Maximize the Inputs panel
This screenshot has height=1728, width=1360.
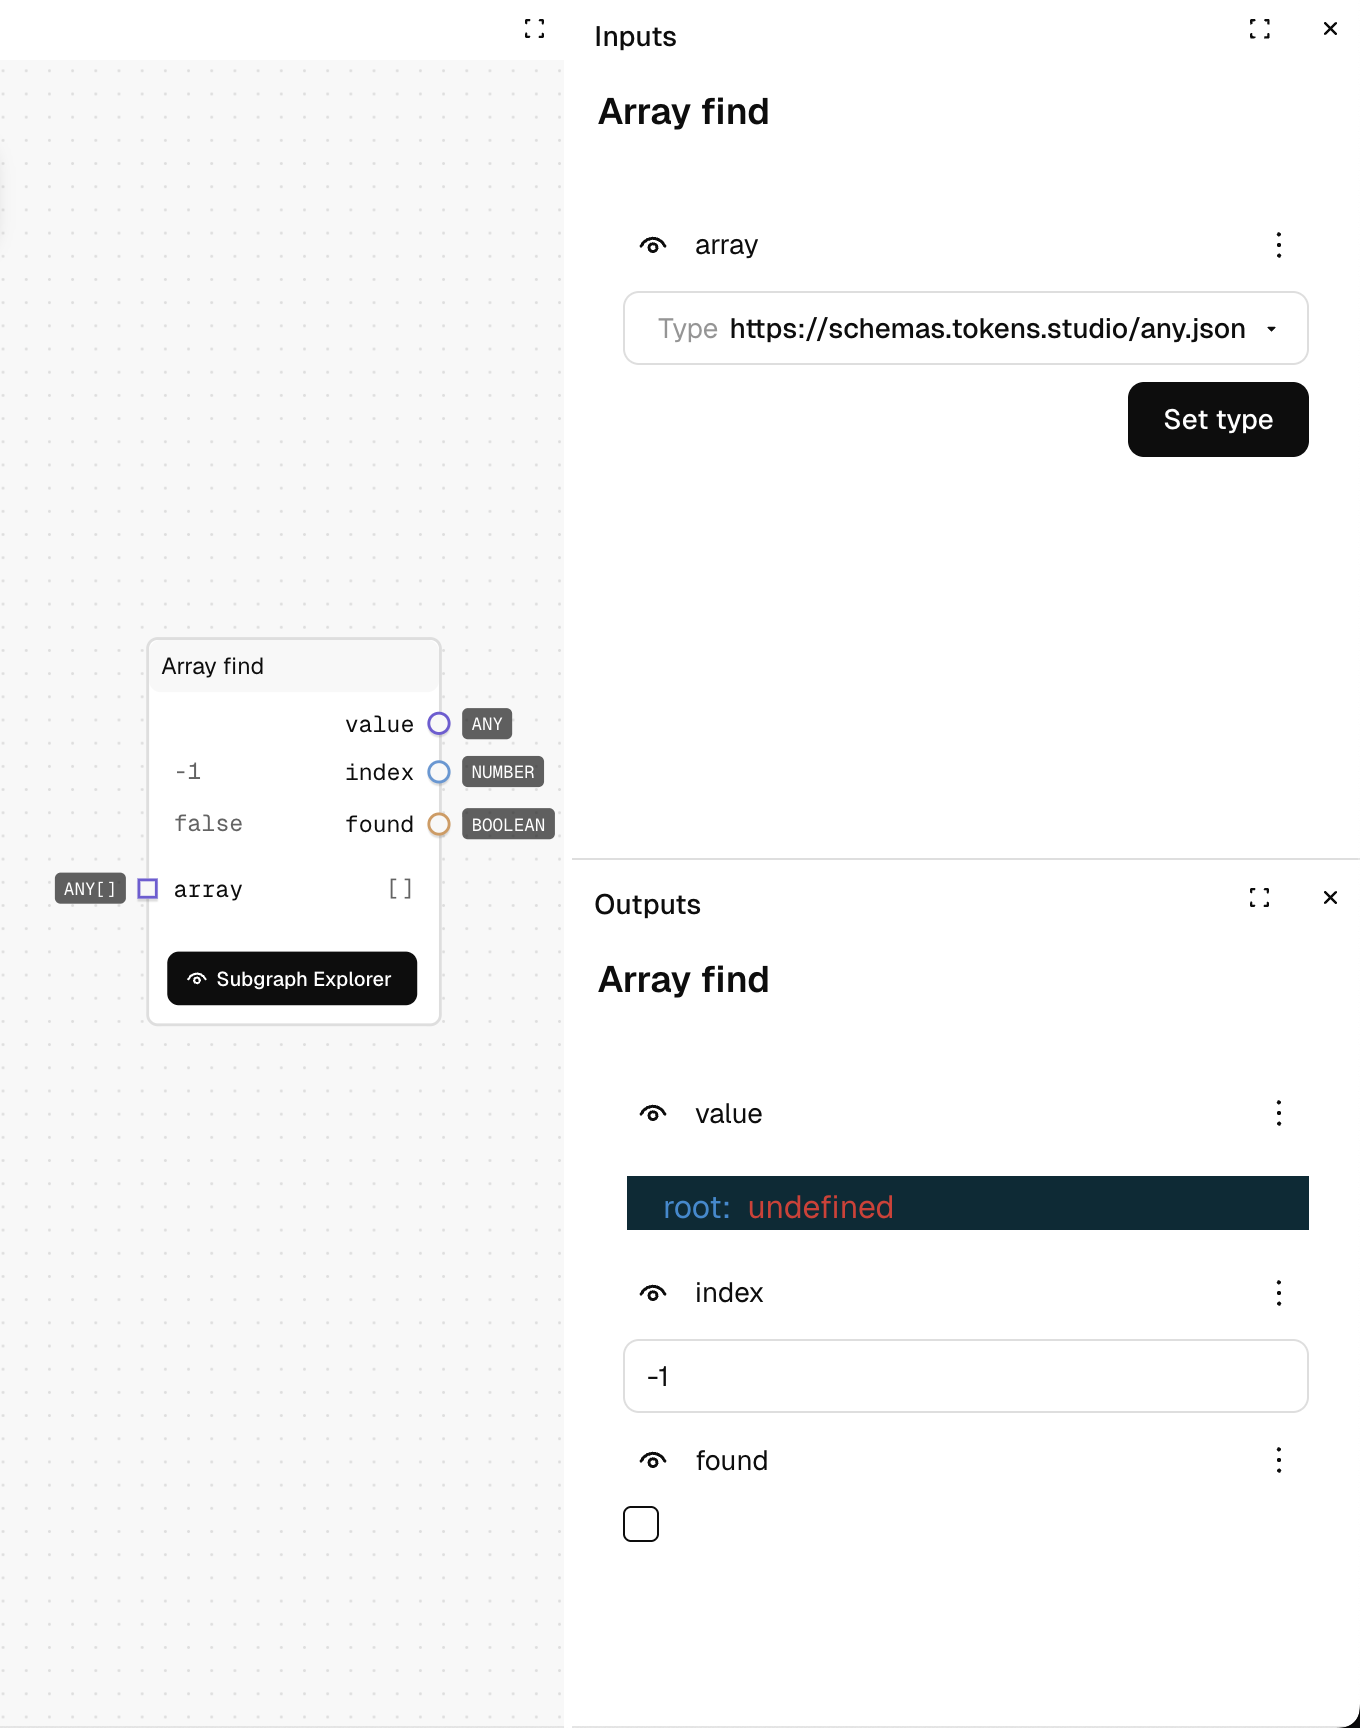tap(1260, 29)
